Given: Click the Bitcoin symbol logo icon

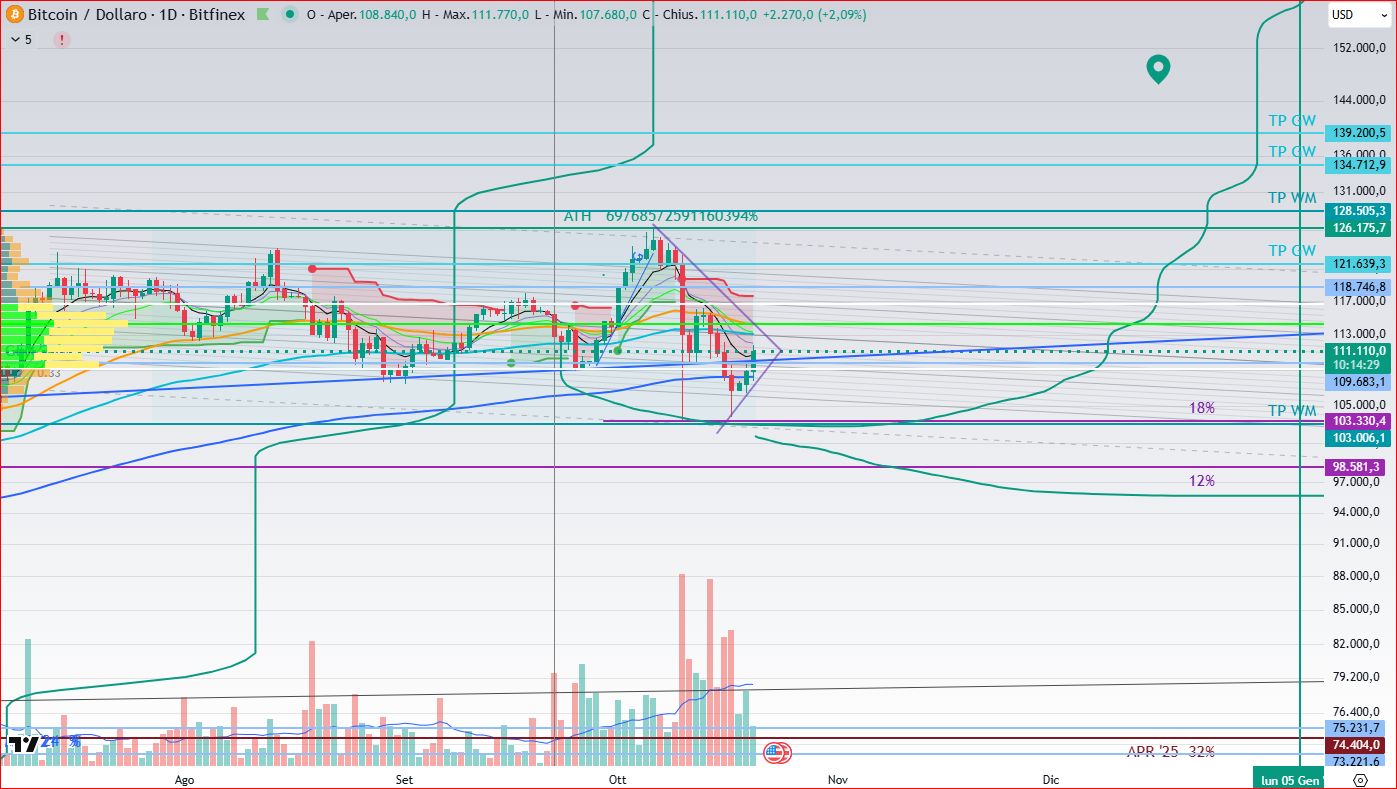Looking at the screenshot, I should click(x=13, y=15).
